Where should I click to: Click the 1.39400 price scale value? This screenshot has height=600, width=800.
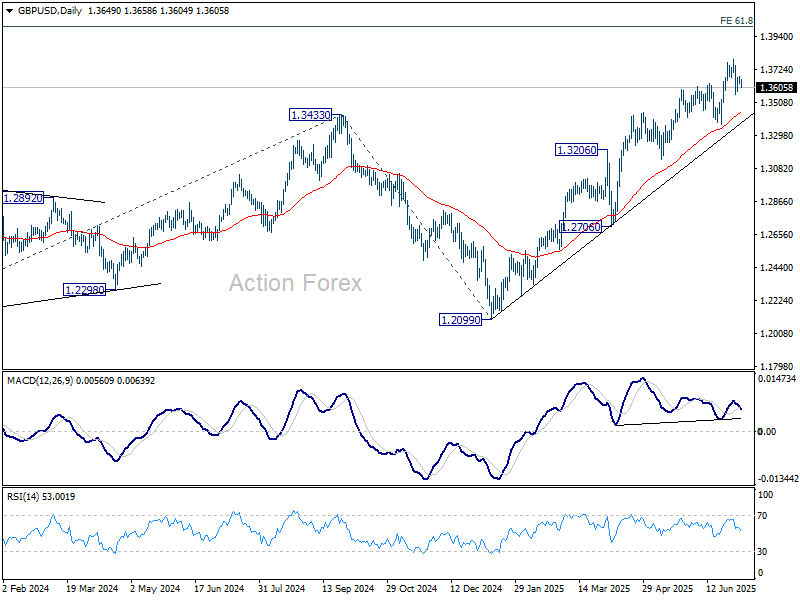tap(777, 37)
